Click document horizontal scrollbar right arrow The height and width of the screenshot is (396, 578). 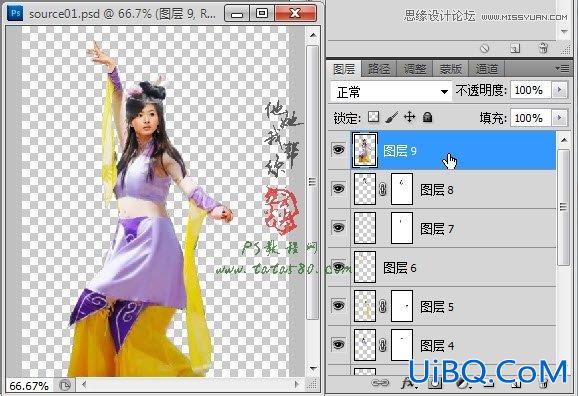point(297,385)
